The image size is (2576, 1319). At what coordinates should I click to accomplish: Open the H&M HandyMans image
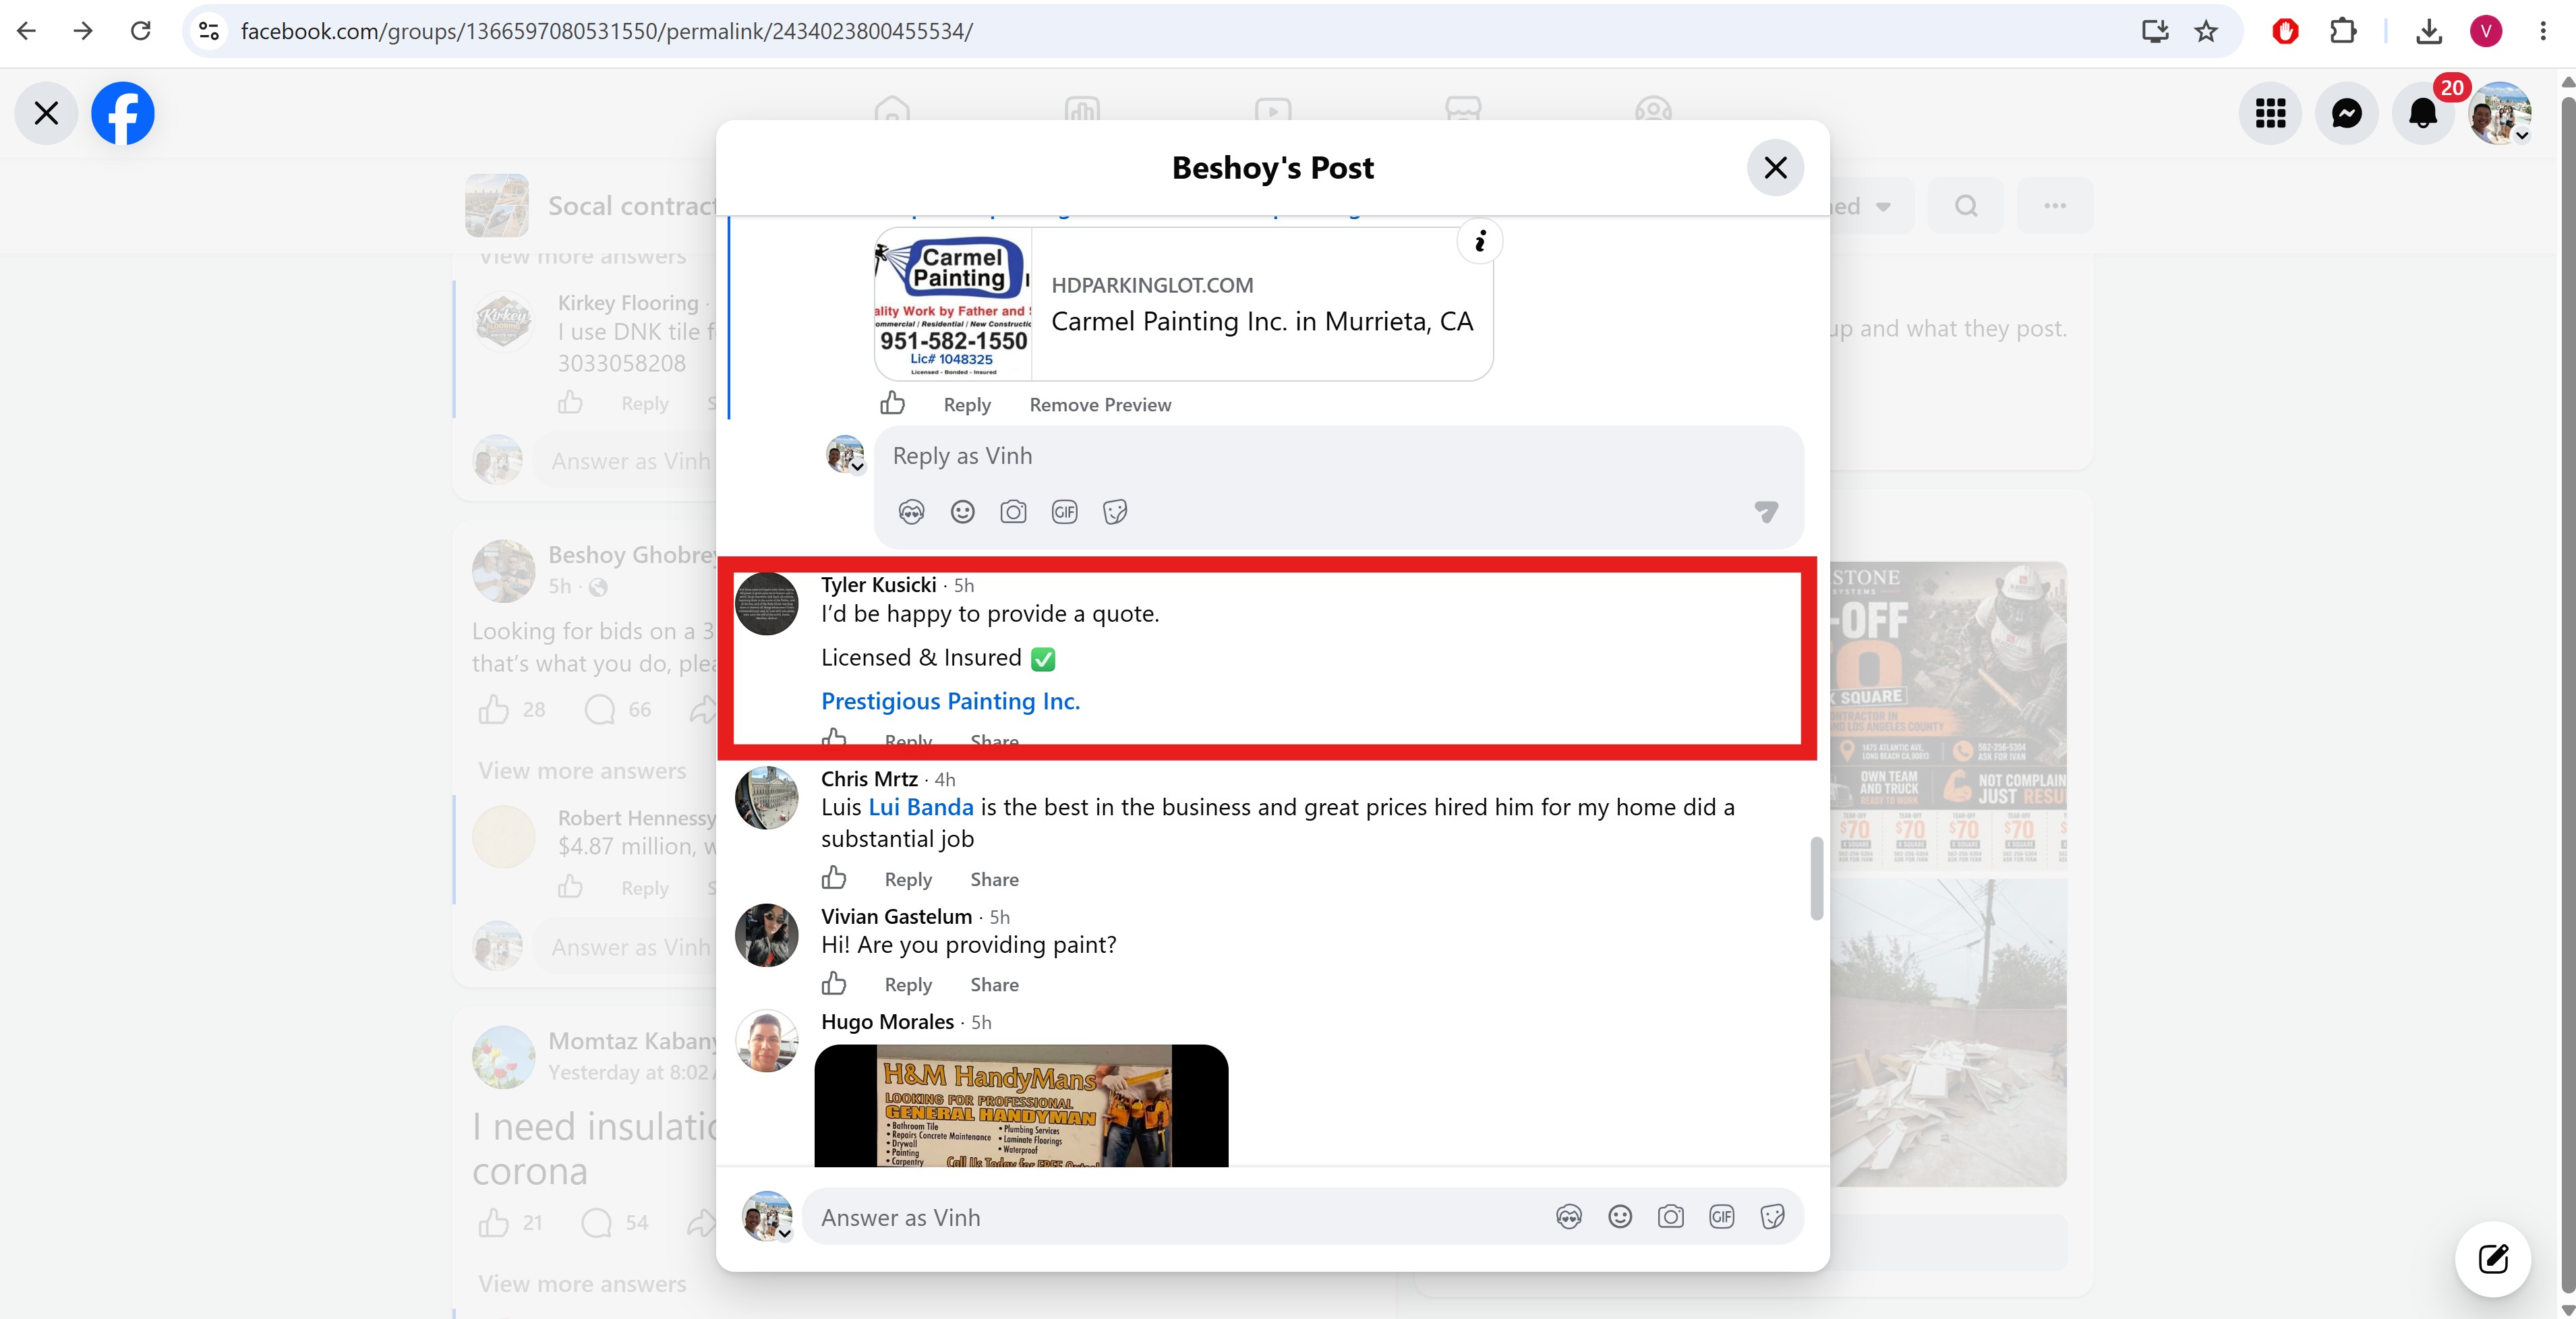tap(1021, 1106)
